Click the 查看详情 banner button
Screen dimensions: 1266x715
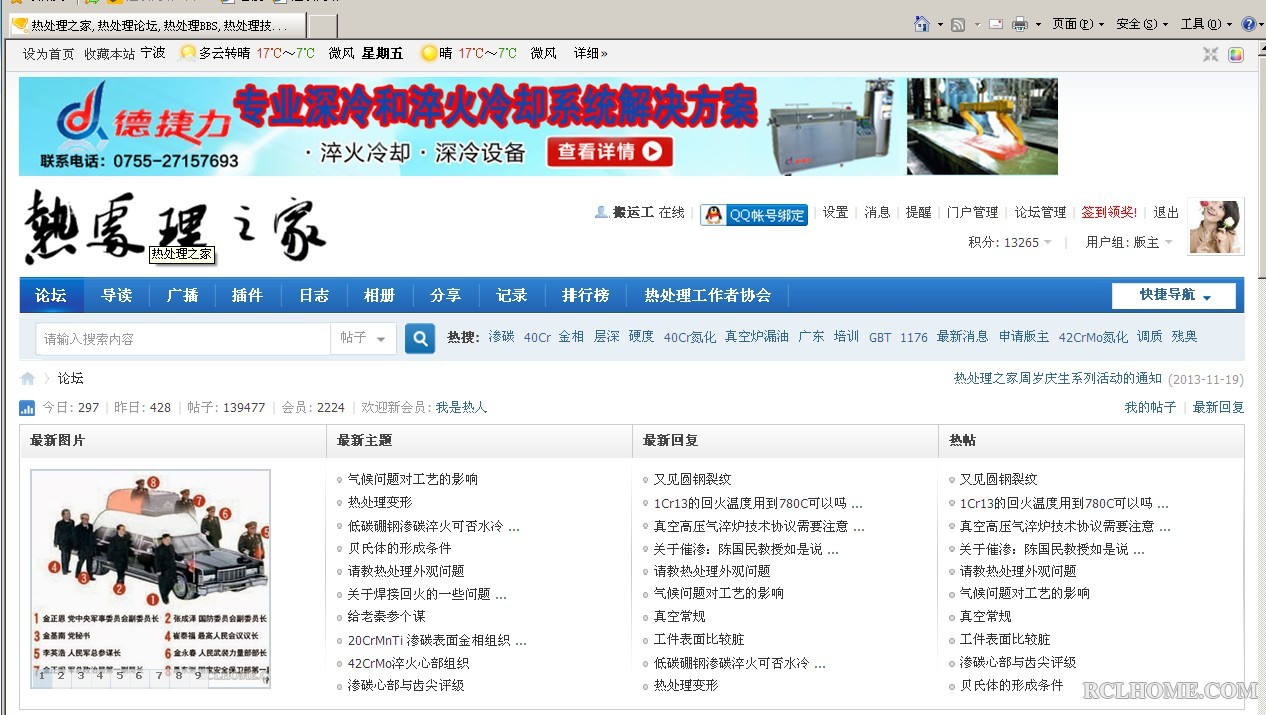[x=609, y=152]
